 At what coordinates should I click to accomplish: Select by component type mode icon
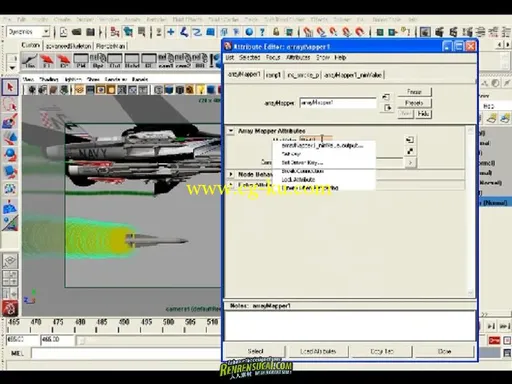click(142, 32)
